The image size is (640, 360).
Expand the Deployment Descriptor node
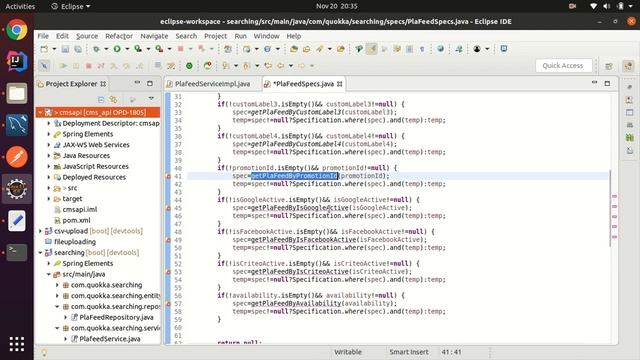pyautogui.click(x=49, y=123)
